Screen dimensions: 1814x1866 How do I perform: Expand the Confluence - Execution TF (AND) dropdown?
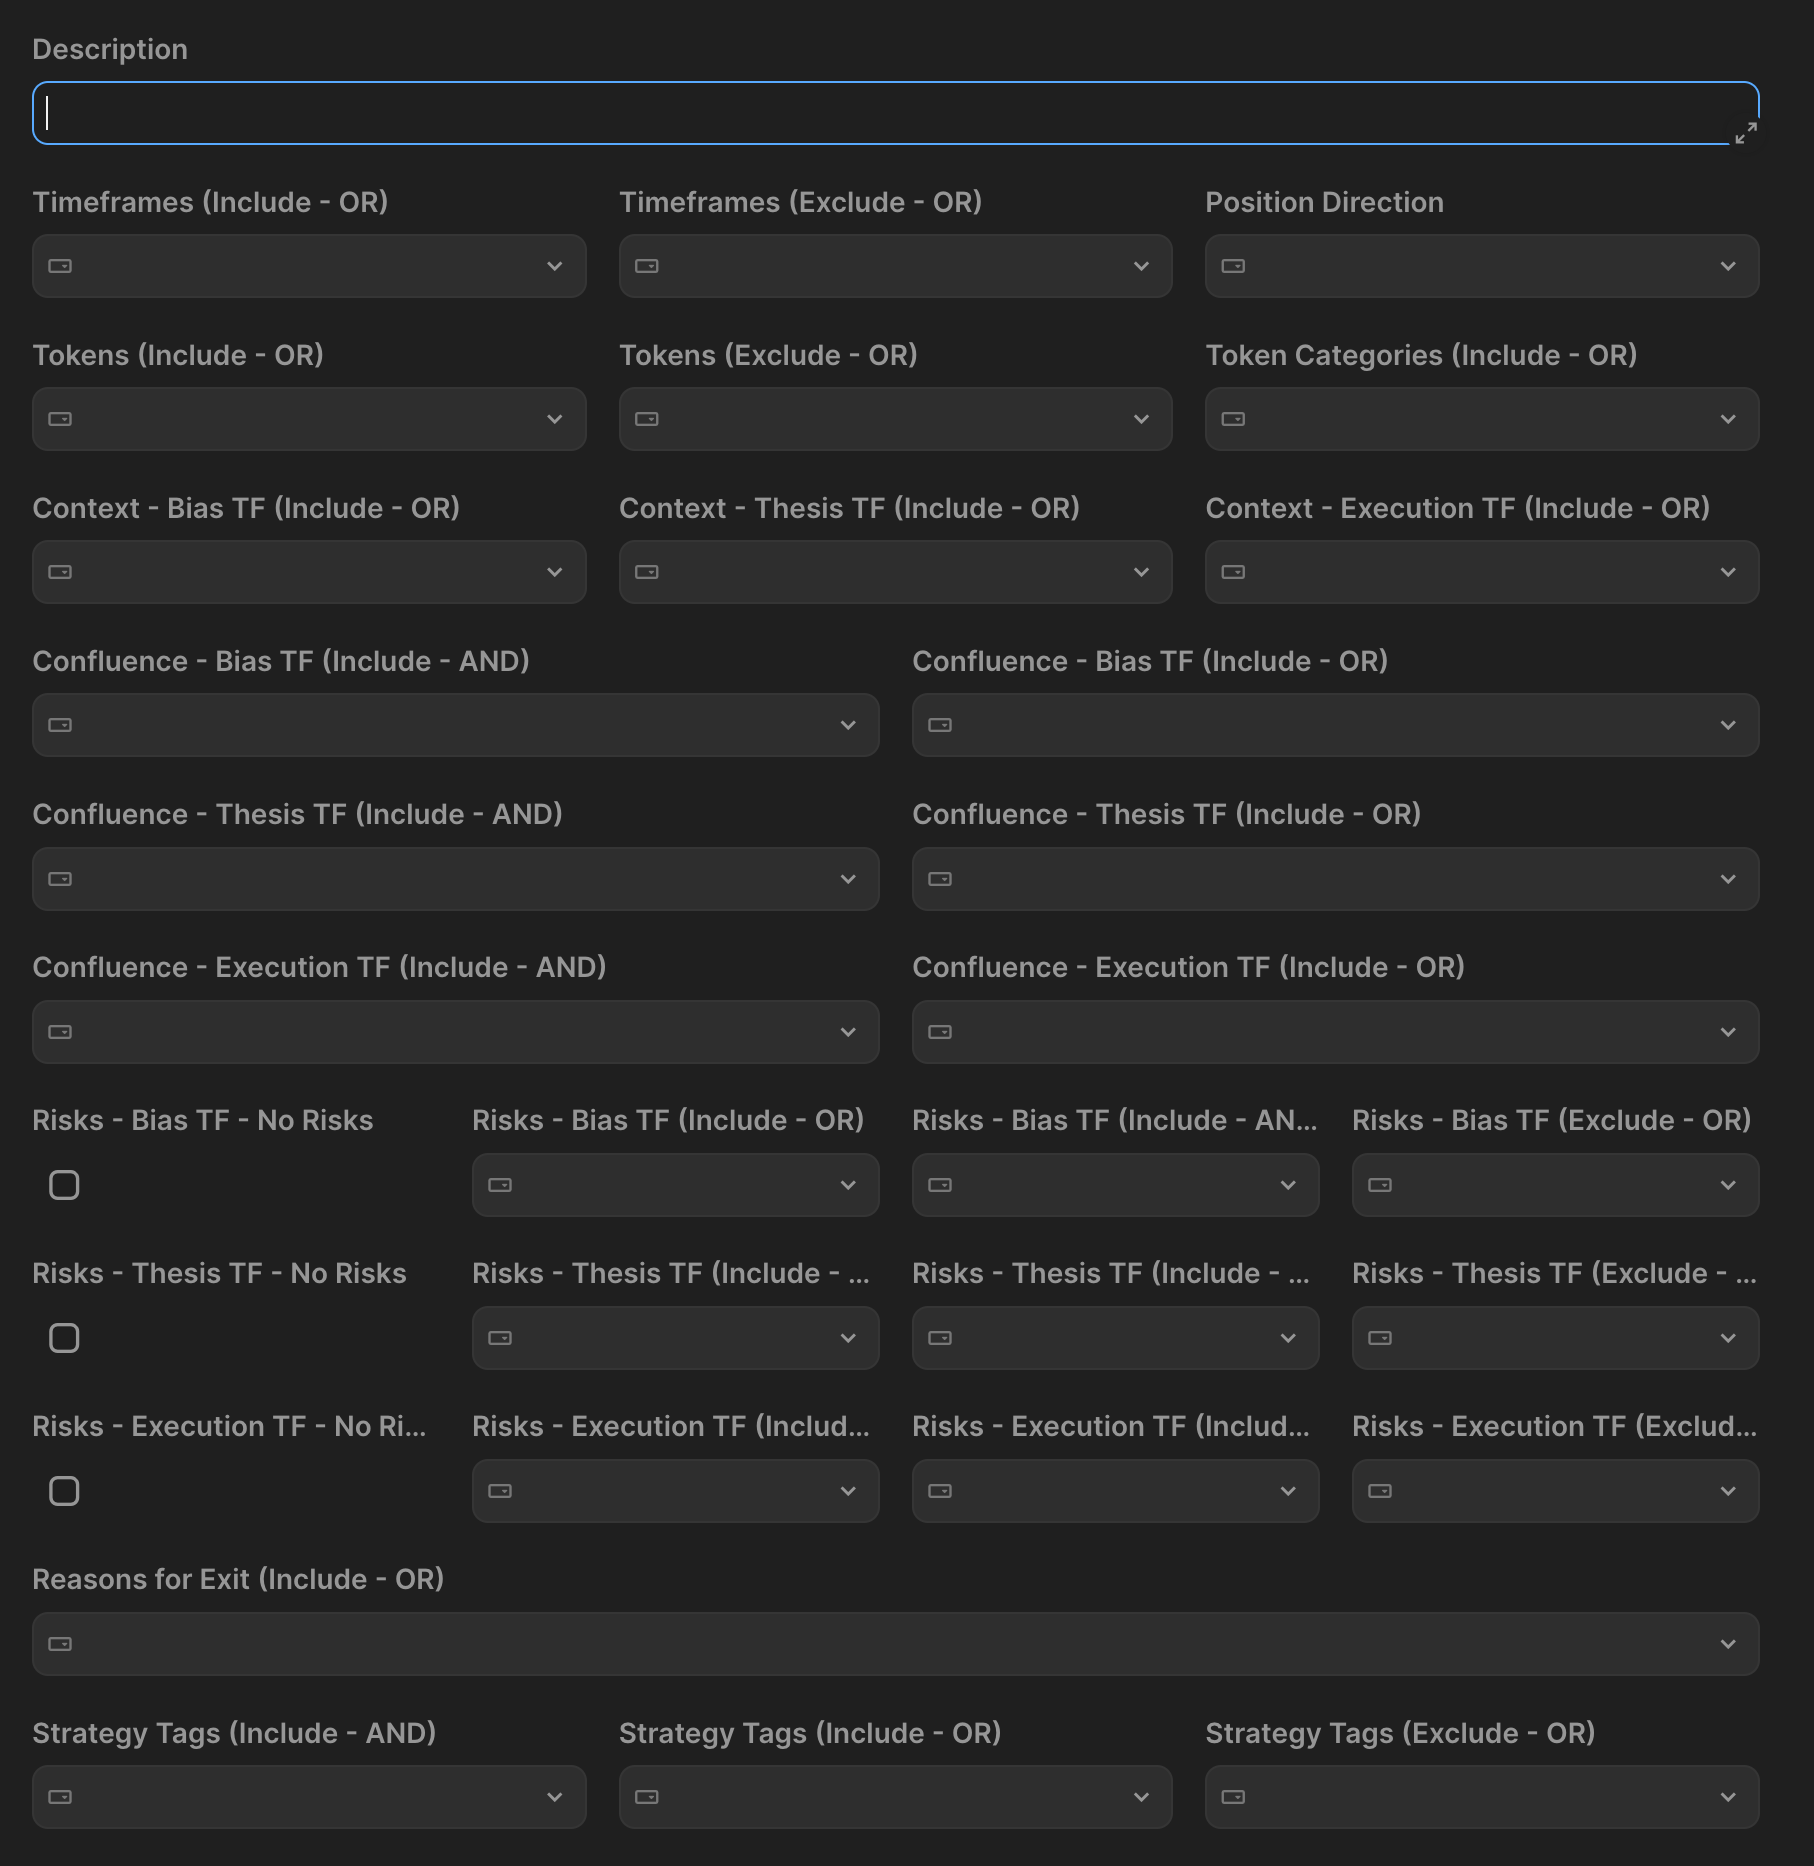(849, 1032)
